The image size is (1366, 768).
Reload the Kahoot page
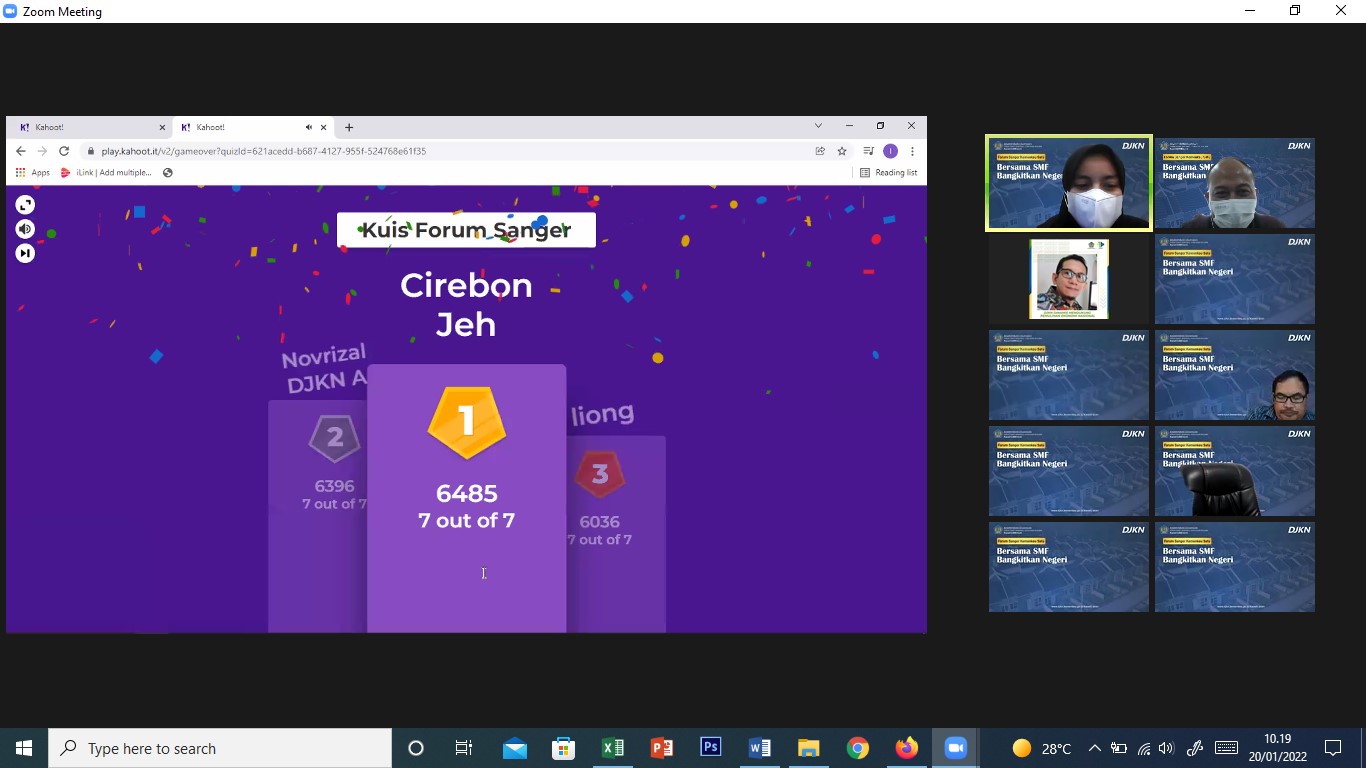(x=64, y=151)
